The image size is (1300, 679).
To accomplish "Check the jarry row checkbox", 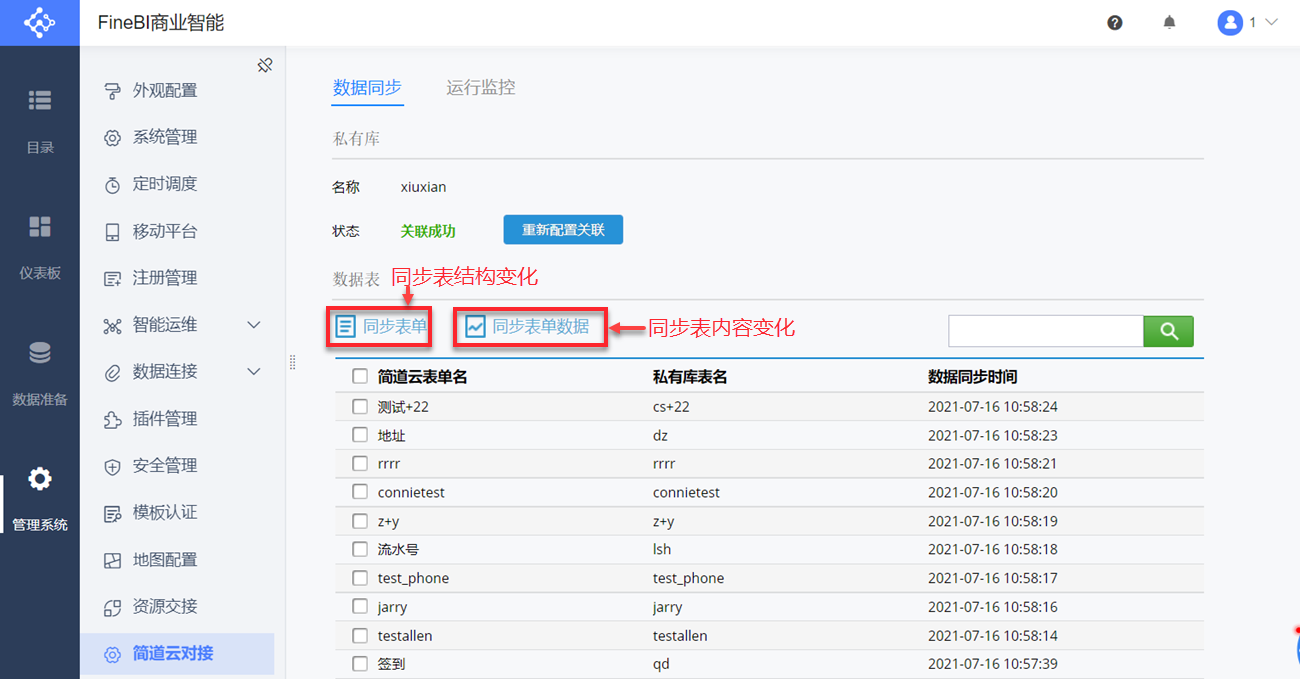I will (360, 606).
